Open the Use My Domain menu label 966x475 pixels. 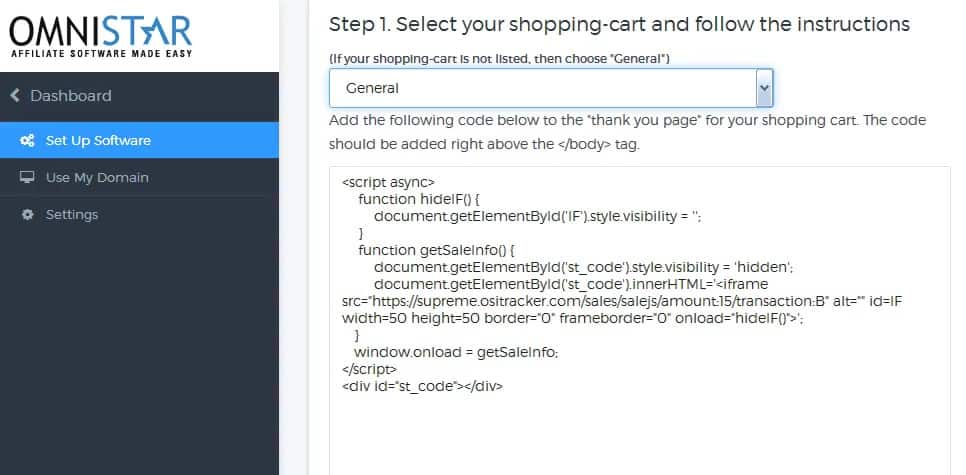(97, 178)
